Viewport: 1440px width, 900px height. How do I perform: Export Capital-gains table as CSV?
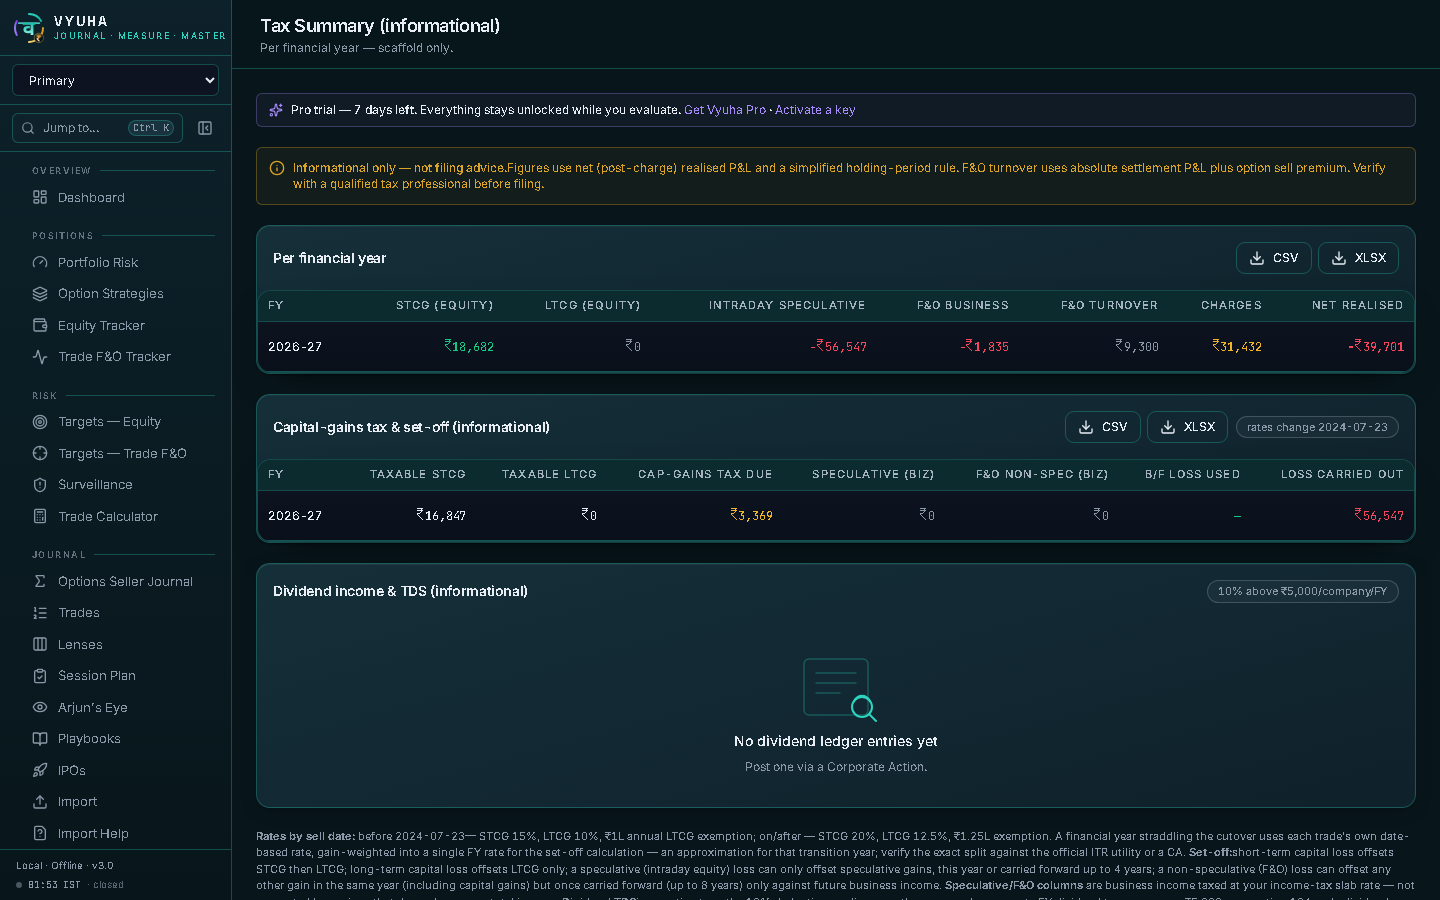pyautogui.click(x=1102, y=427)
